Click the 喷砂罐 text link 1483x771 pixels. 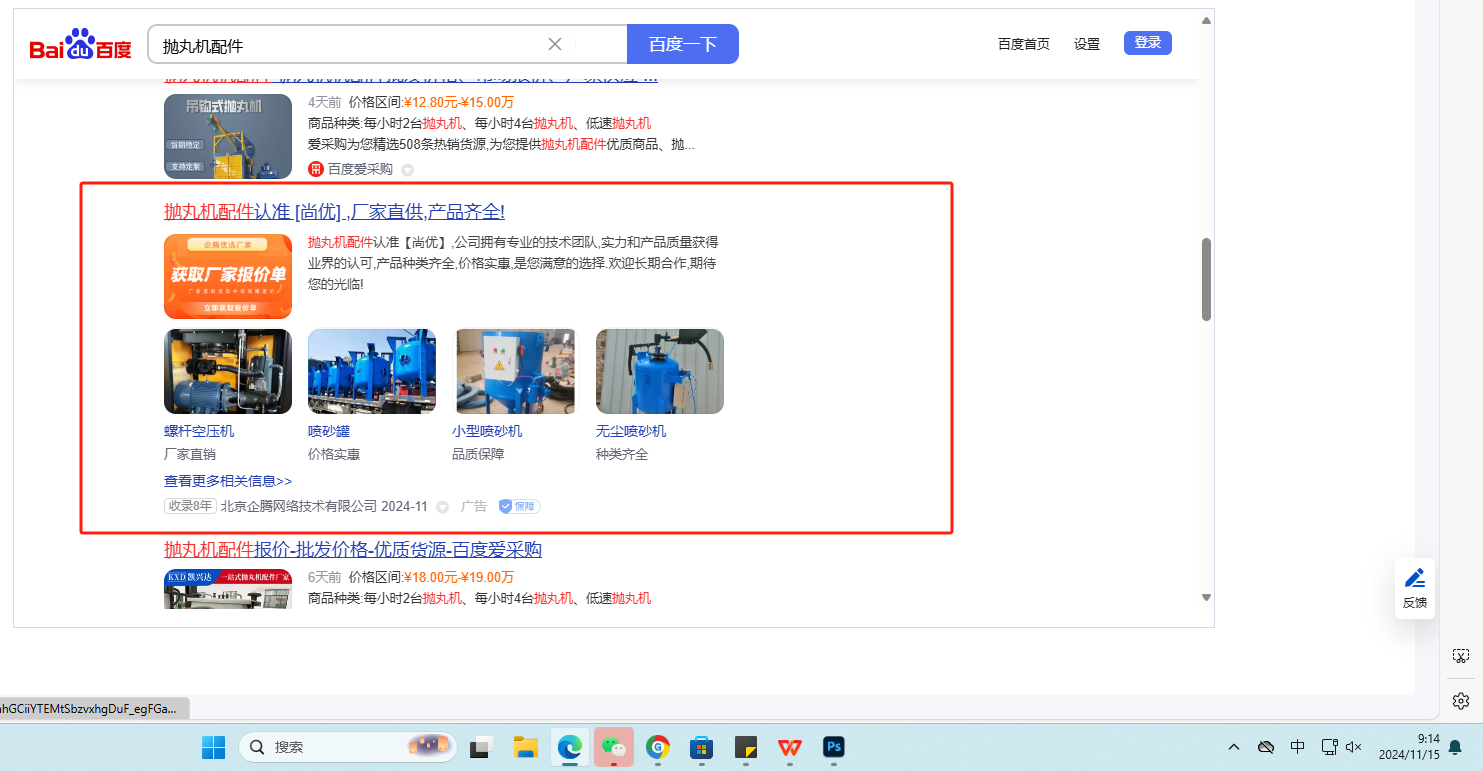coord(329,431)
